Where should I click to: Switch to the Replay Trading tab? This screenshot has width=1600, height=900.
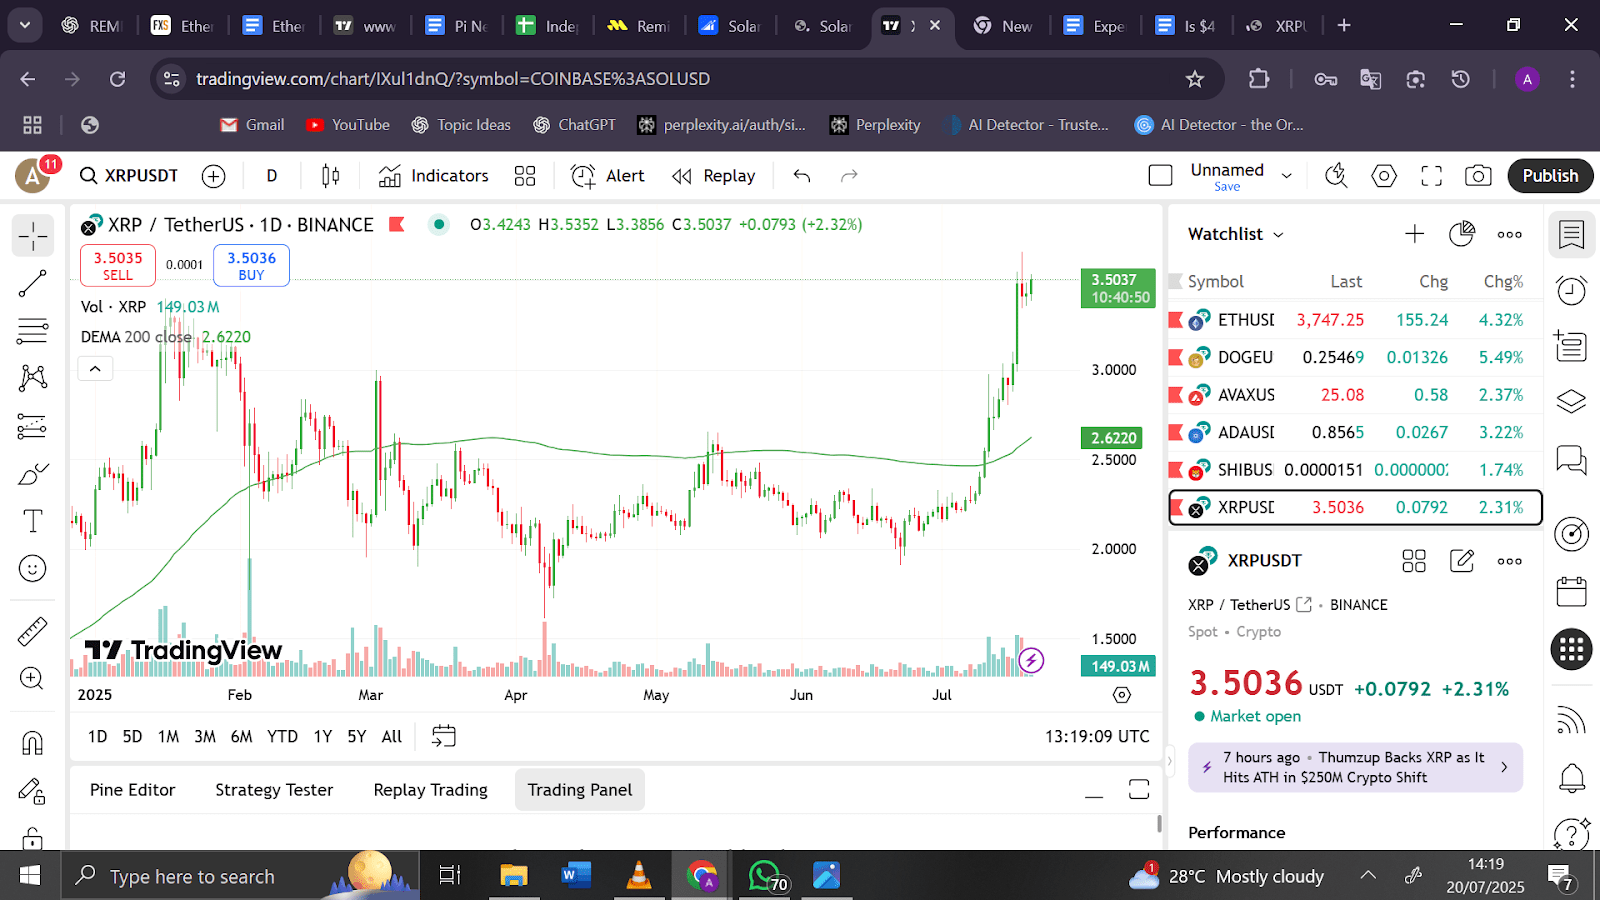click(x=430, y=790)
